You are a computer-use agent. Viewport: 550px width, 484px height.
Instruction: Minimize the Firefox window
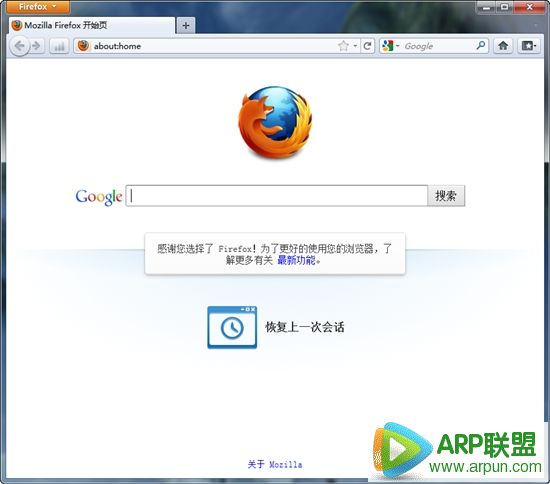tap(486, 7)
